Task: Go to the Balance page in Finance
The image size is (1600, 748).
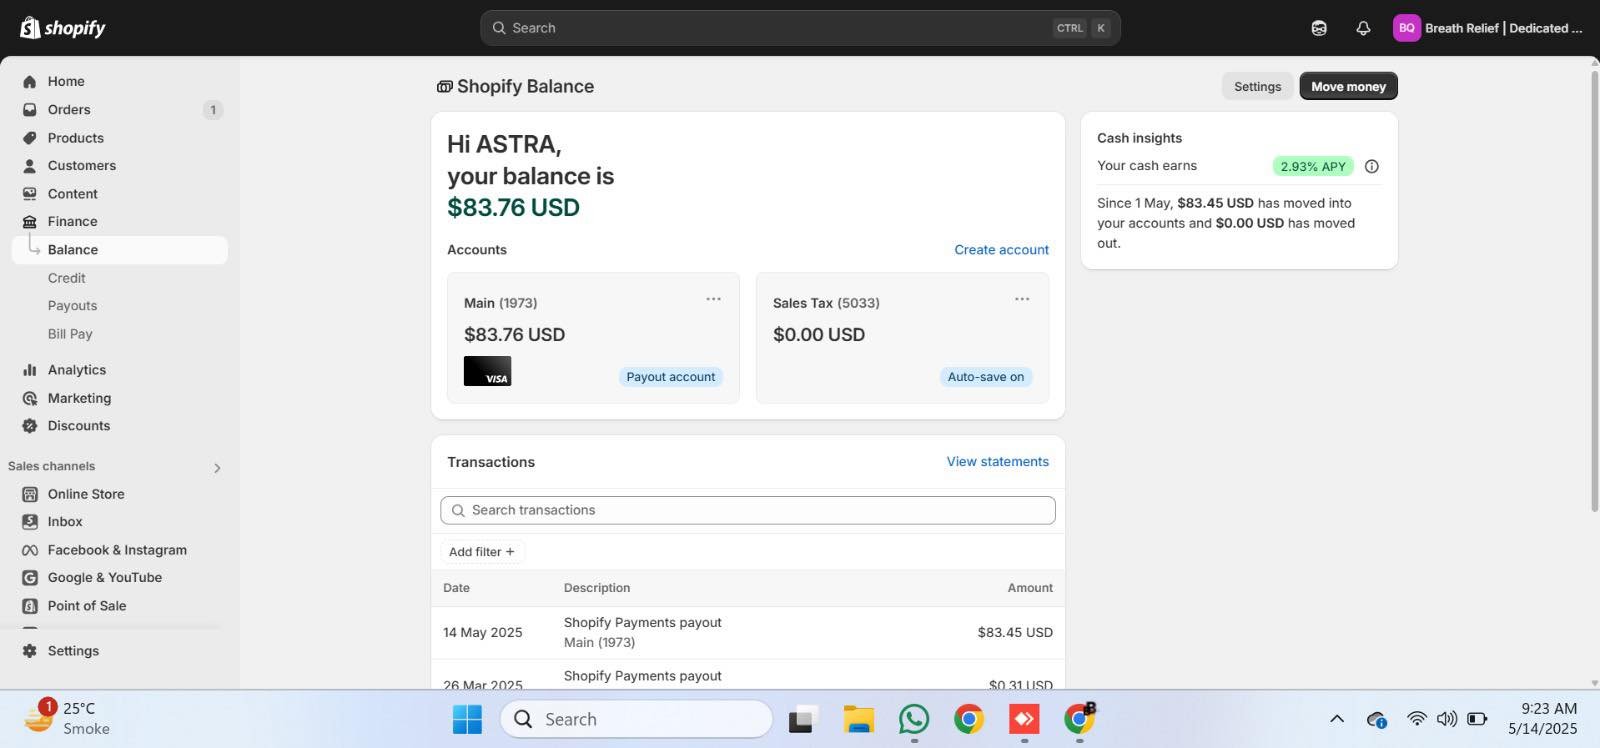Action: [x=120, y=250]
